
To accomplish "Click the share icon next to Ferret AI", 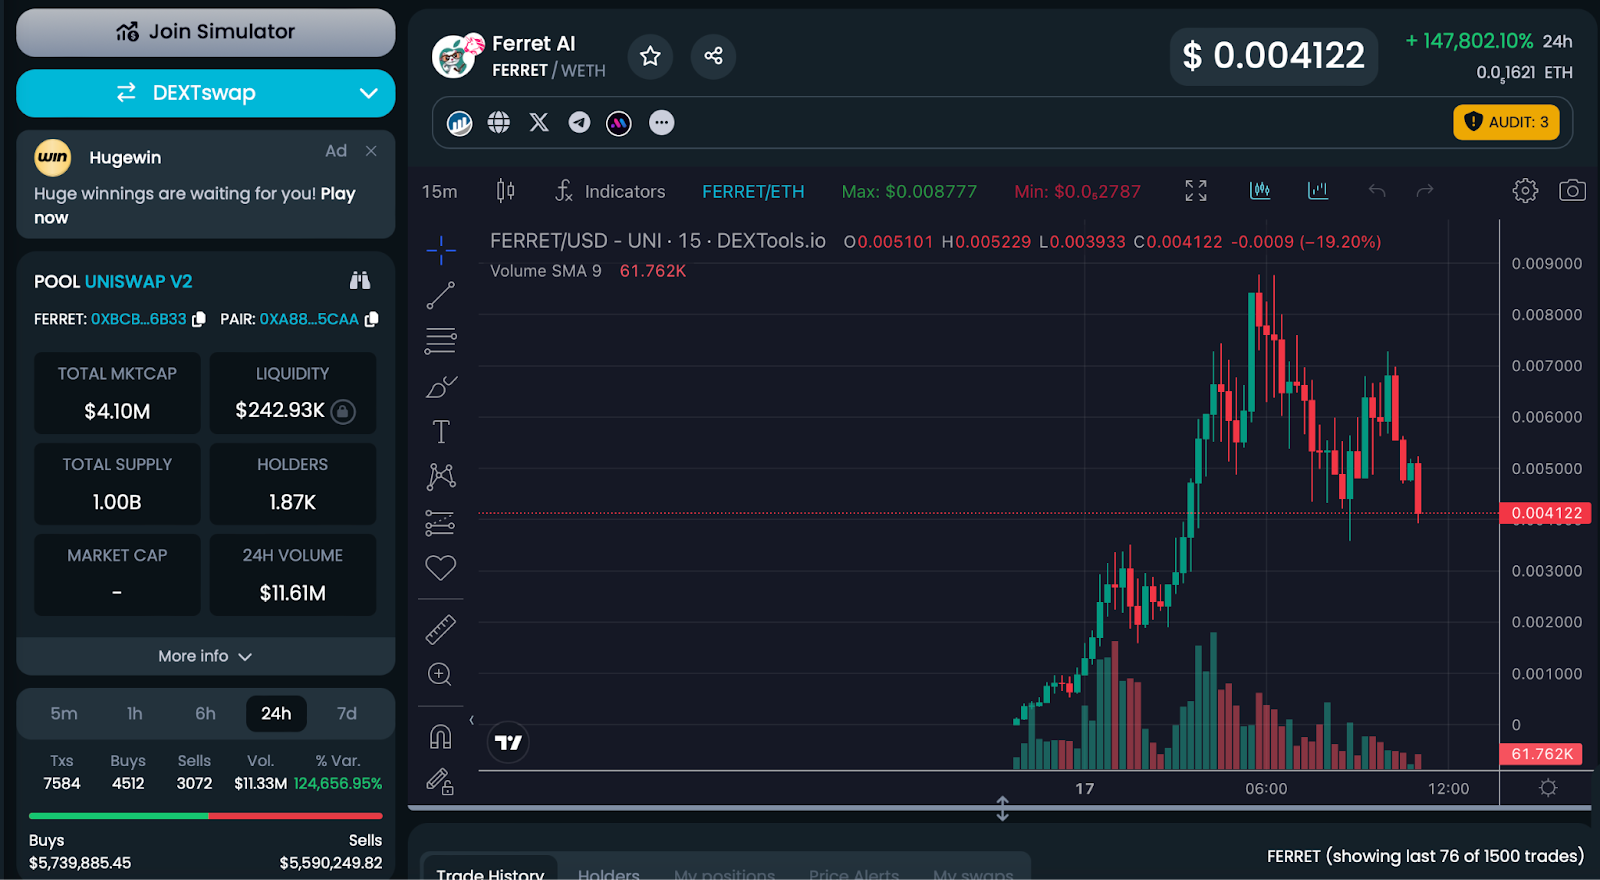I will tap(713, 56).
